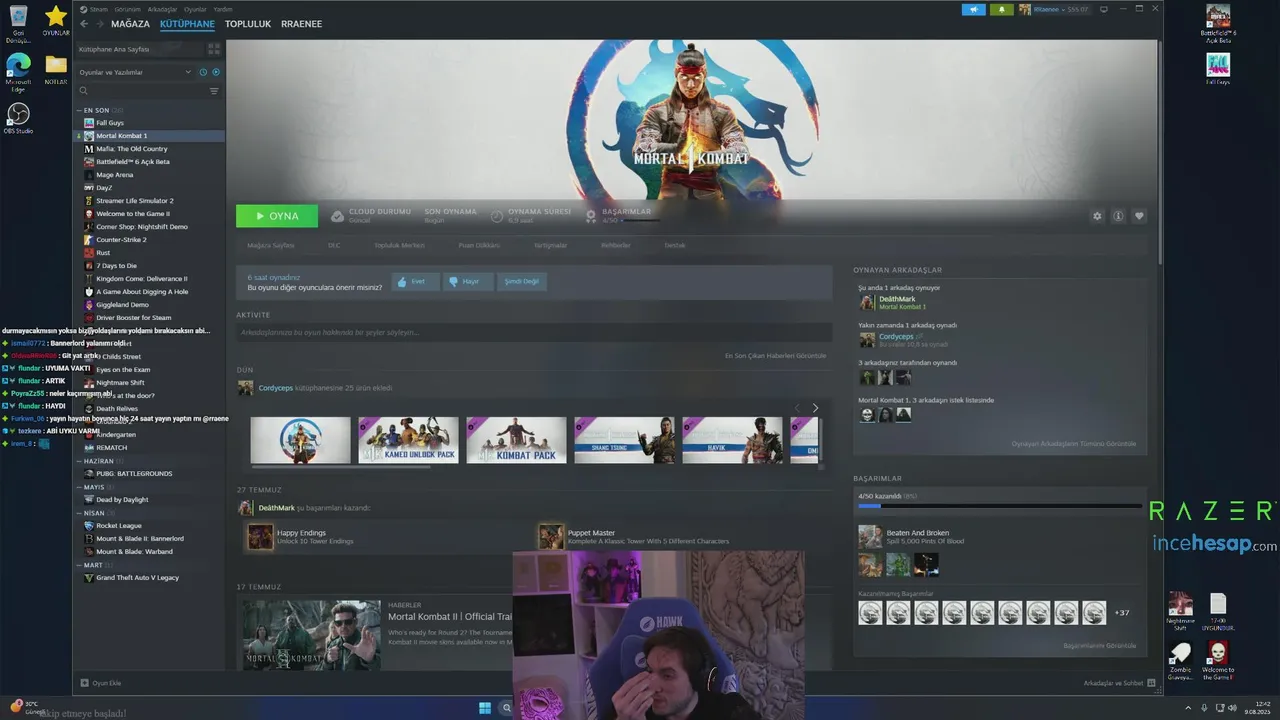Open Topluluk Merkezi link

[399, 245]
